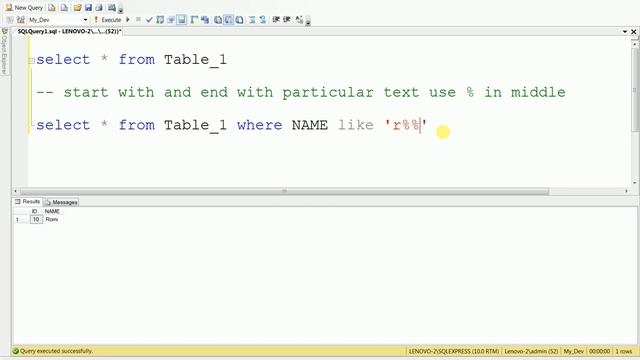Screen dimensions: 640x360
Task: Open the Object Explorer side tab
Action: point(4,52)
